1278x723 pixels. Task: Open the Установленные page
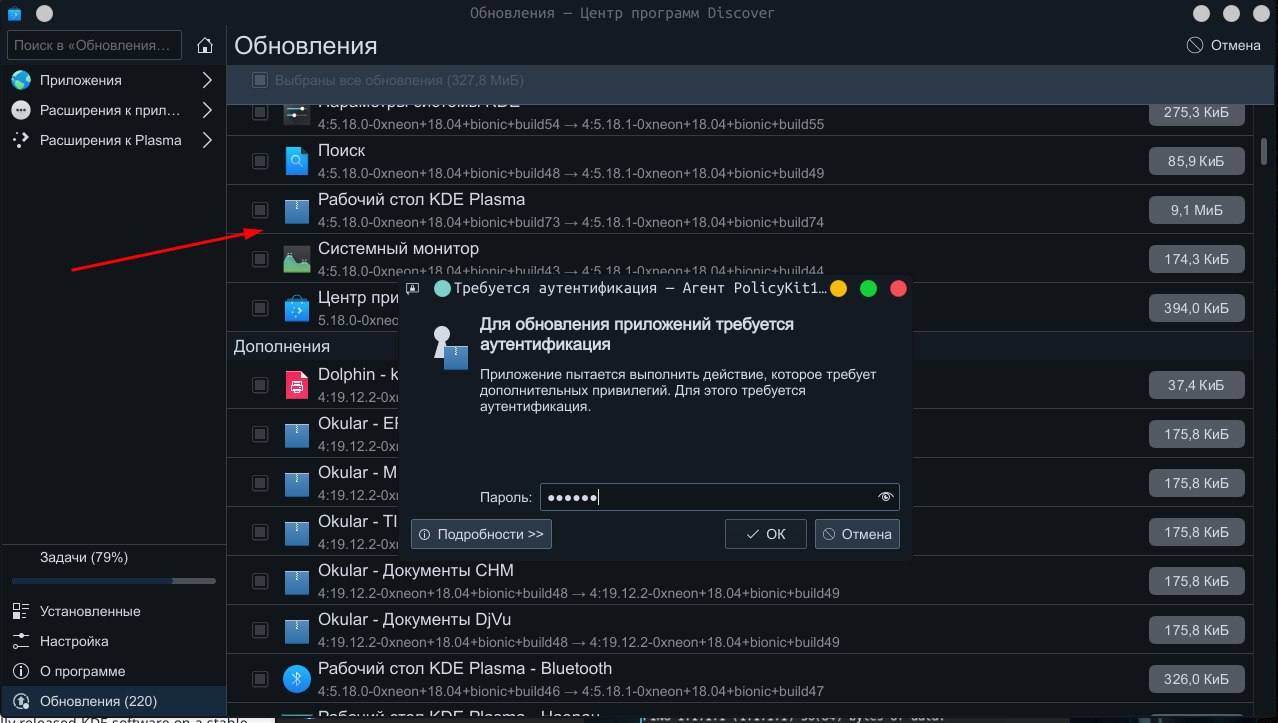[x=112, y=611]
